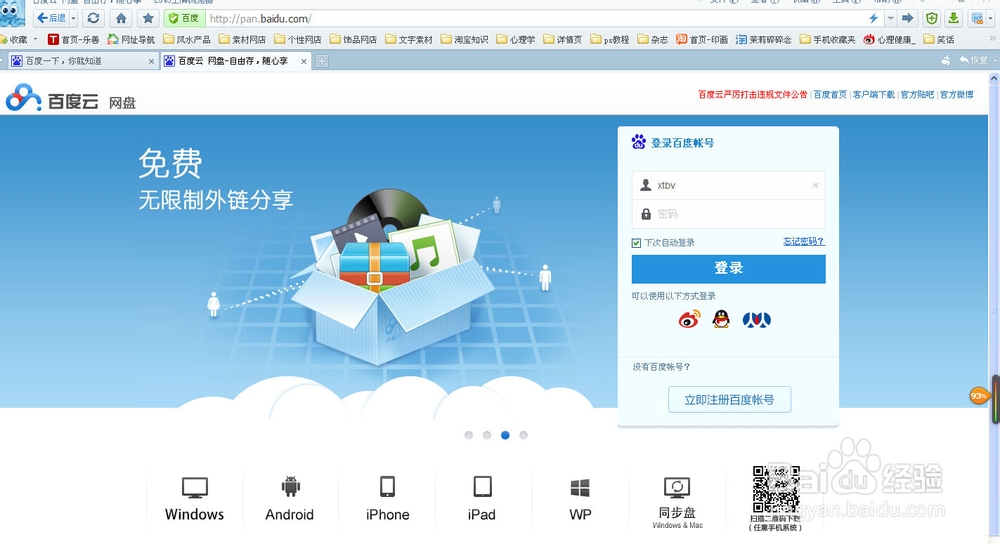Bookmark this page with the star icon

(148, 18)
